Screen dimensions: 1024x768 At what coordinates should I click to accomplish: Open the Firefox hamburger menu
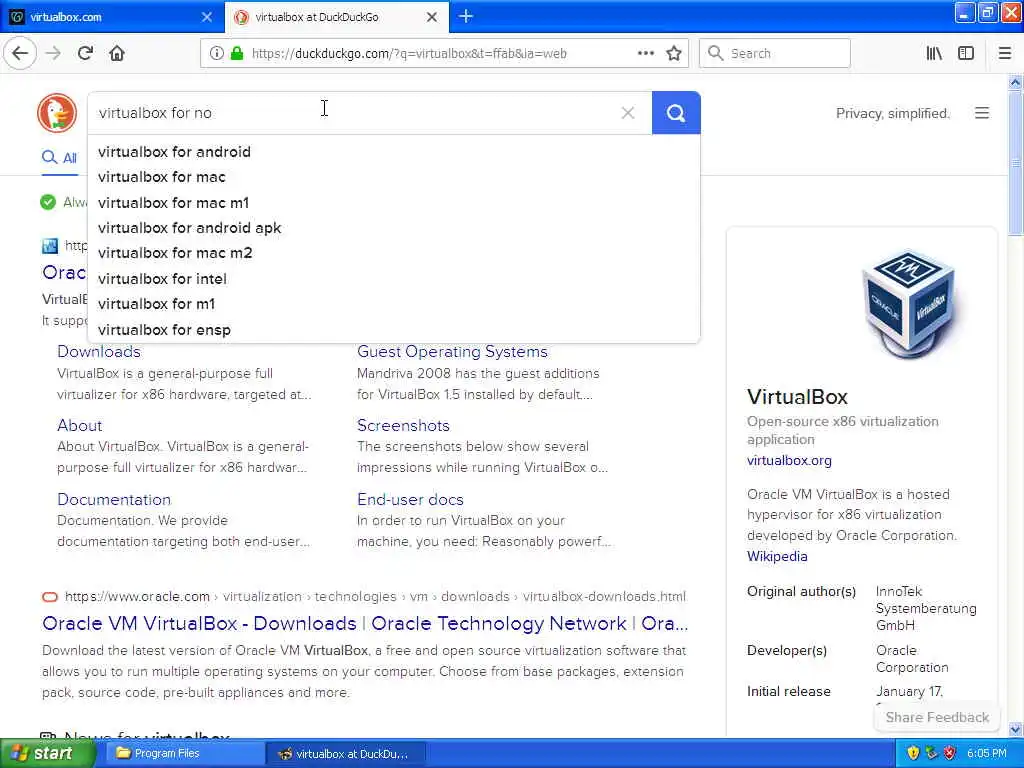pos(1005,53)
